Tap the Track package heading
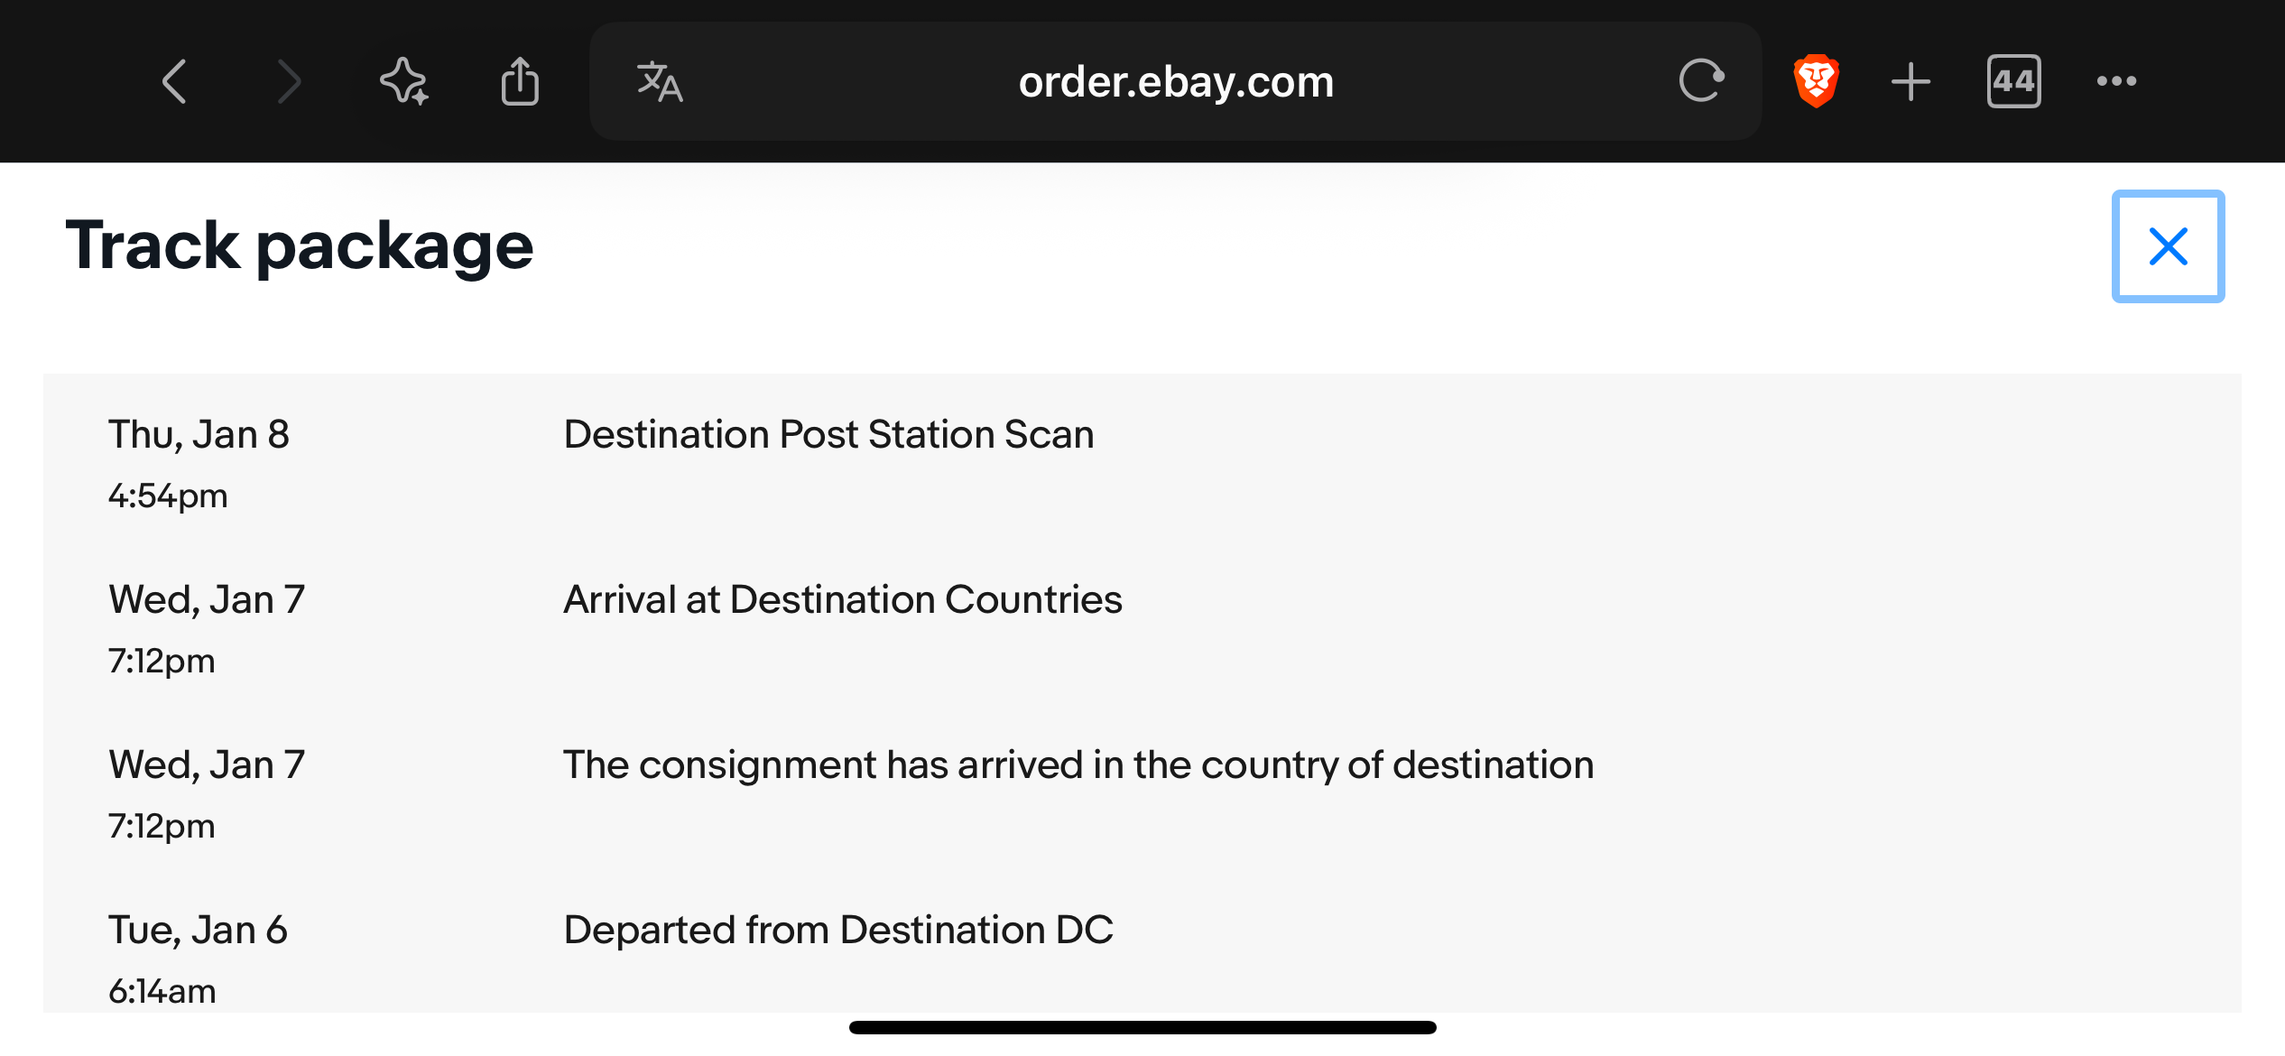 pyautogui.click(x=299, y=246)
